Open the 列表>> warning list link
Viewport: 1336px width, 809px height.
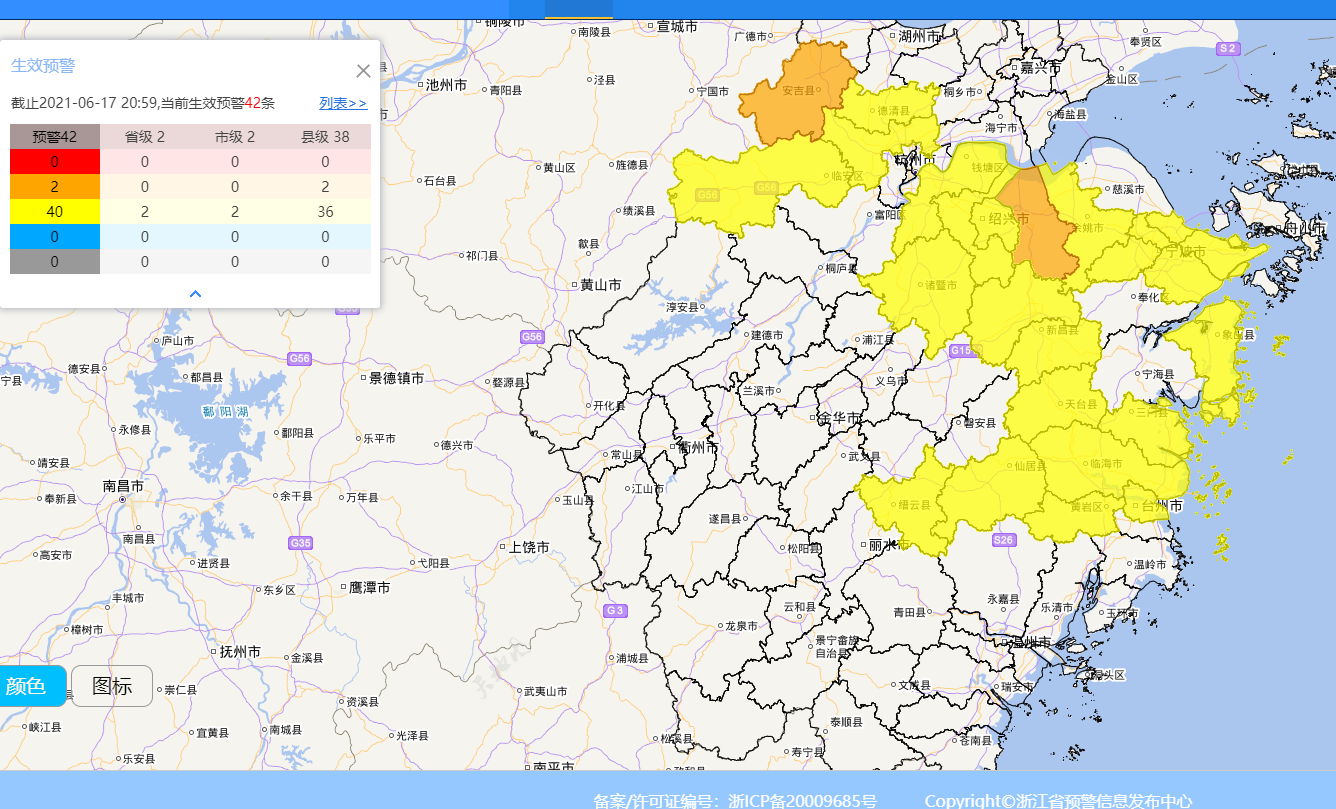coord(342,103)
